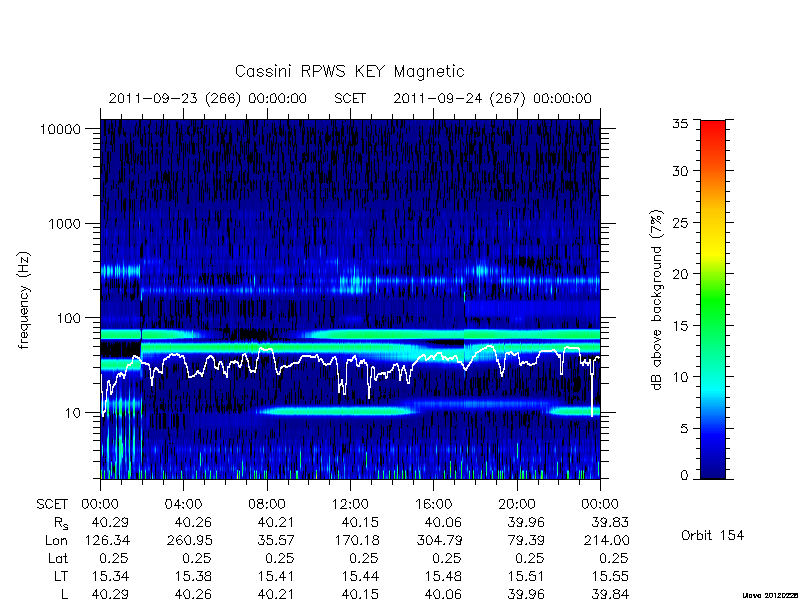Click the "frequency (Hz)" axis label

(23, 300)
